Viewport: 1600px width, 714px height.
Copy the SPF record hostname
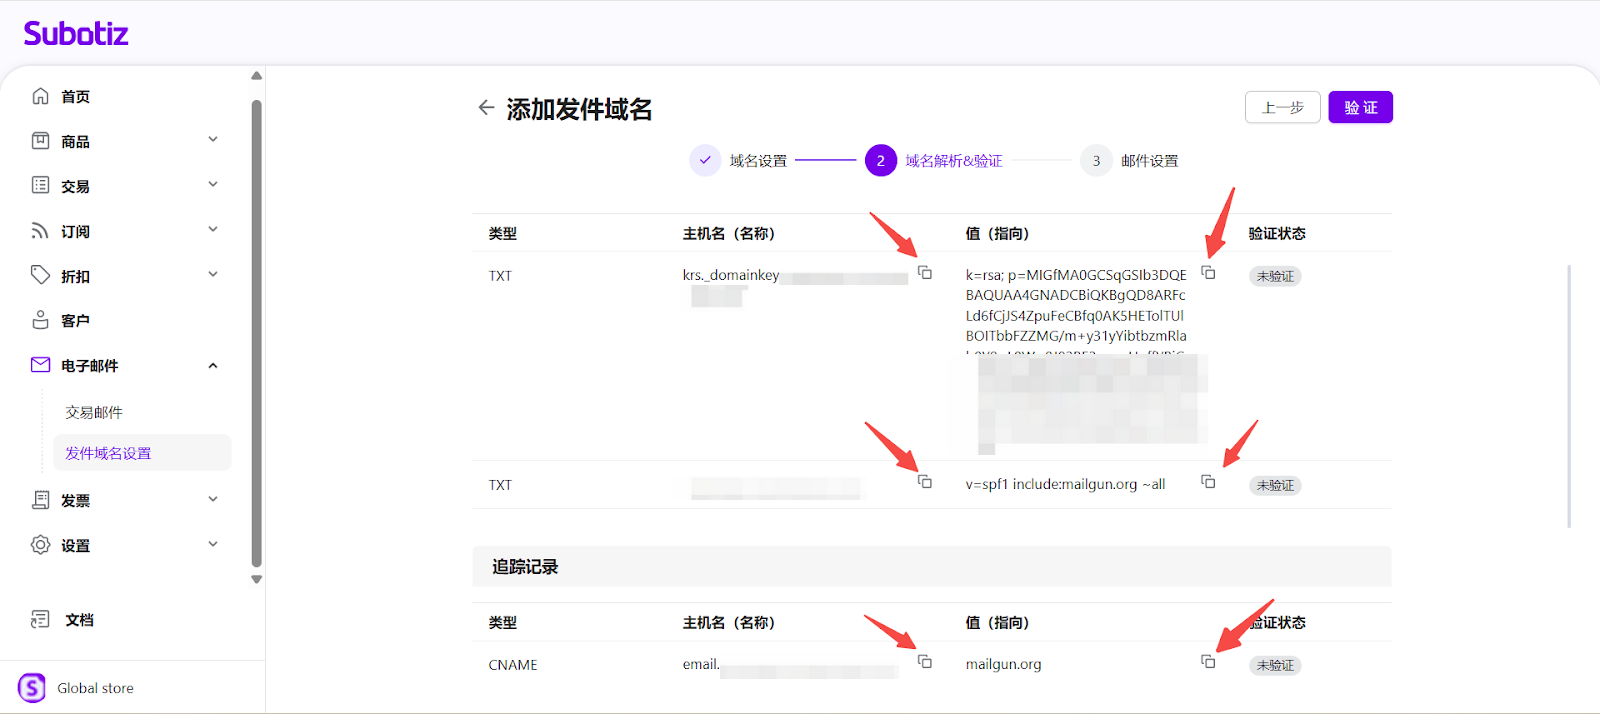tap(925, 482)
